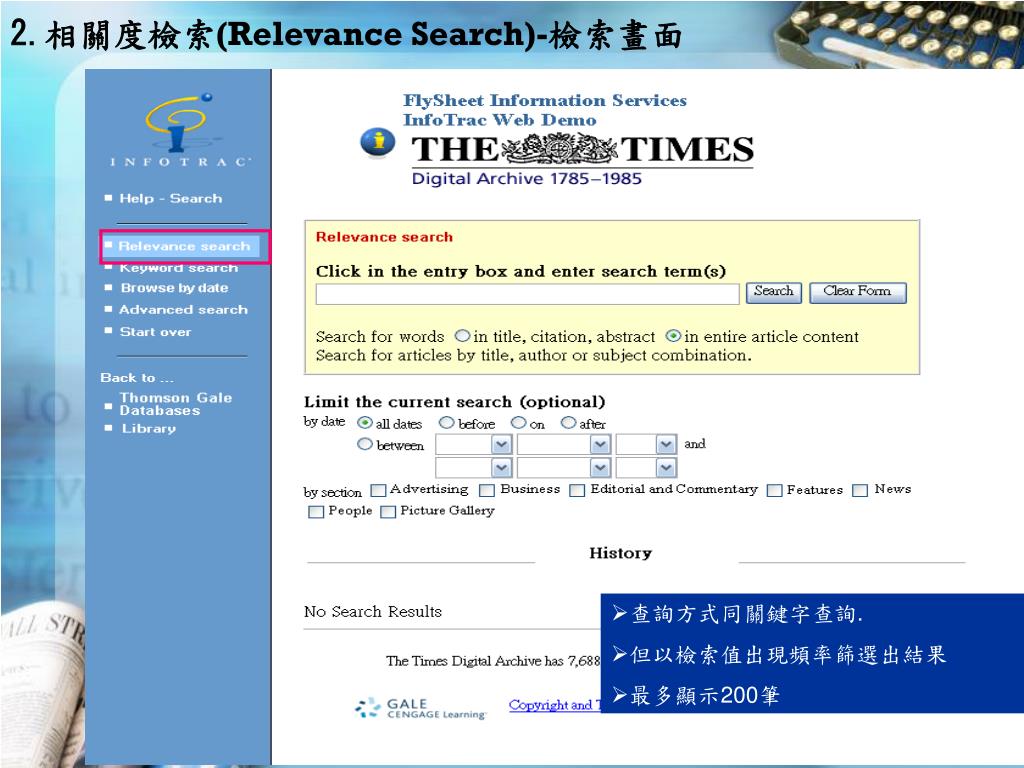This screenshot has height=768, width=1024.
Task: Enable the News section checkbox
Action: (860, 490)
